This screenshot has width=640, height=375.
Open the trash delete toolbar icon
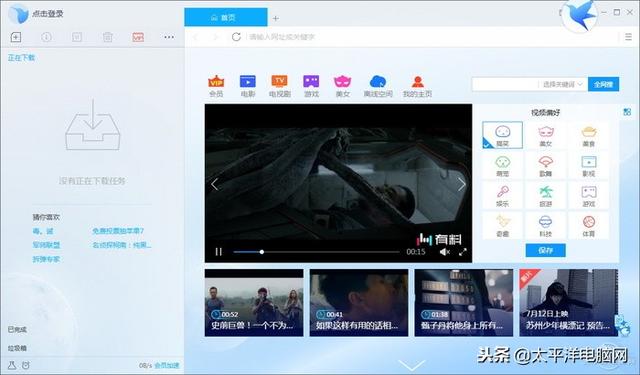pos(108,37)
